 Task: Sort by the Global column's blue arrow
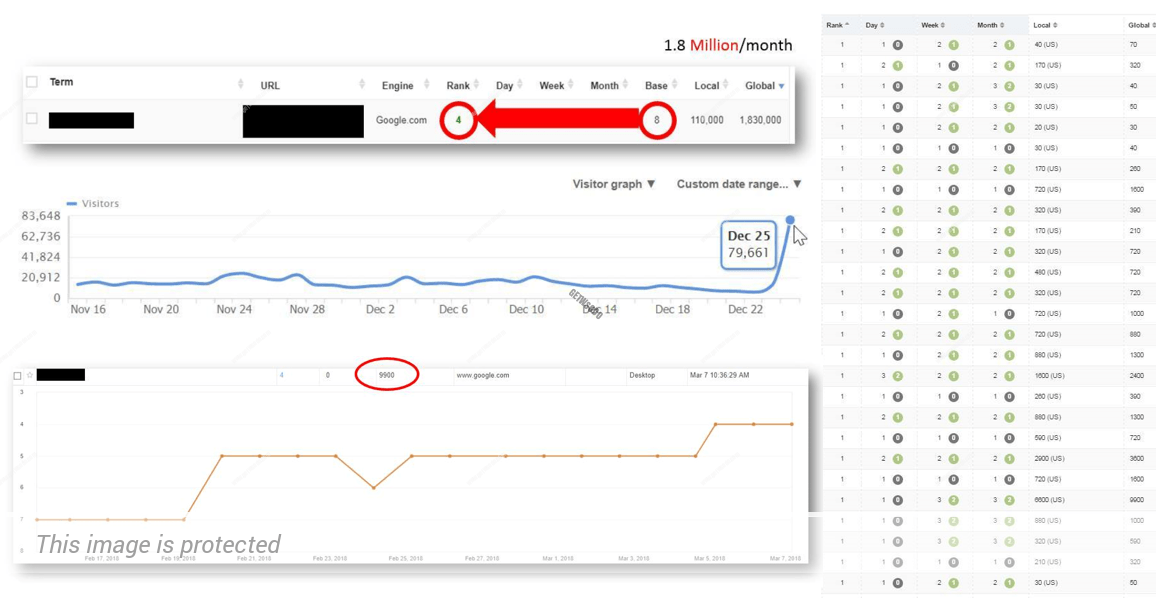[781, 86]
